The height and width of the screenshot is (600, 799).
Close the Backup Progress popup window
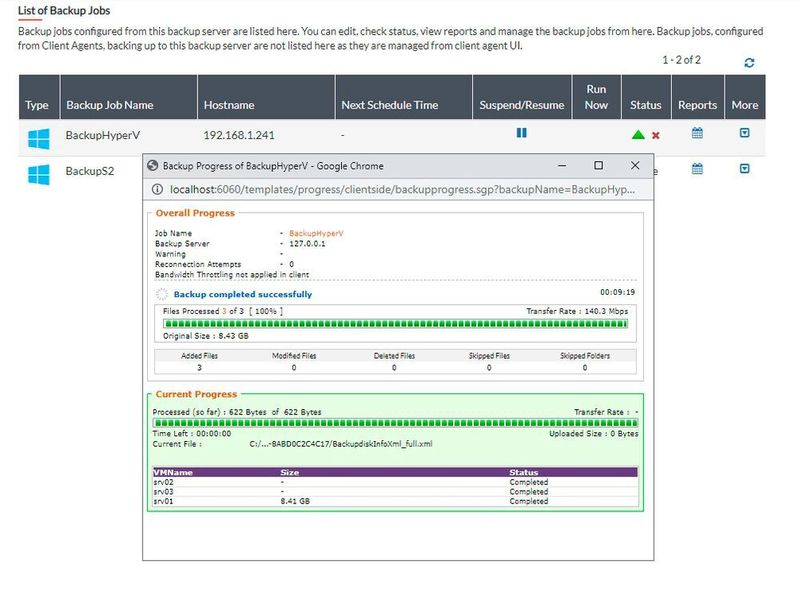tap(634, 165)
